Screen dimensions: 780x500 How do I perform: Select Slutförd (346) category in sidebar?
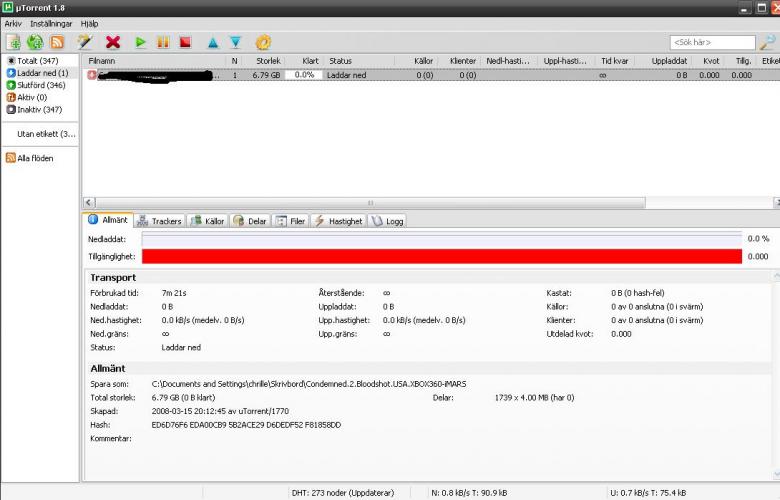click(41, 85)
